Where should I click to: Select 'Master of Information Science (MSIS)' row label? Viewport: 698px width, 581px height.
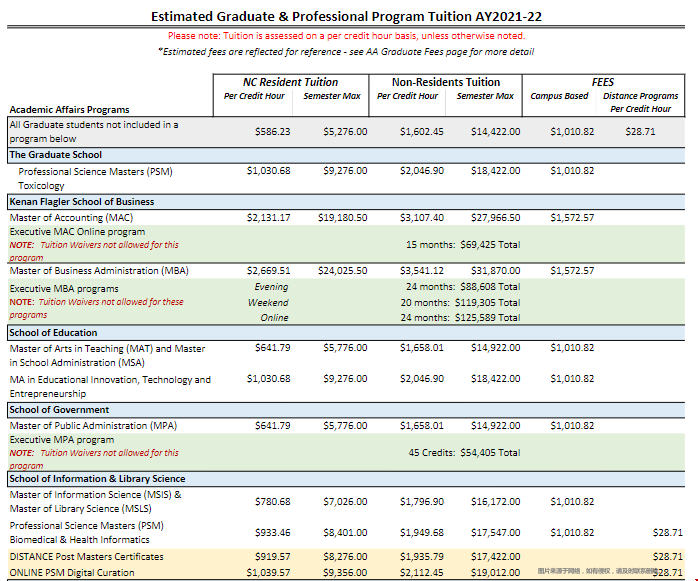[x=95, y=502]
